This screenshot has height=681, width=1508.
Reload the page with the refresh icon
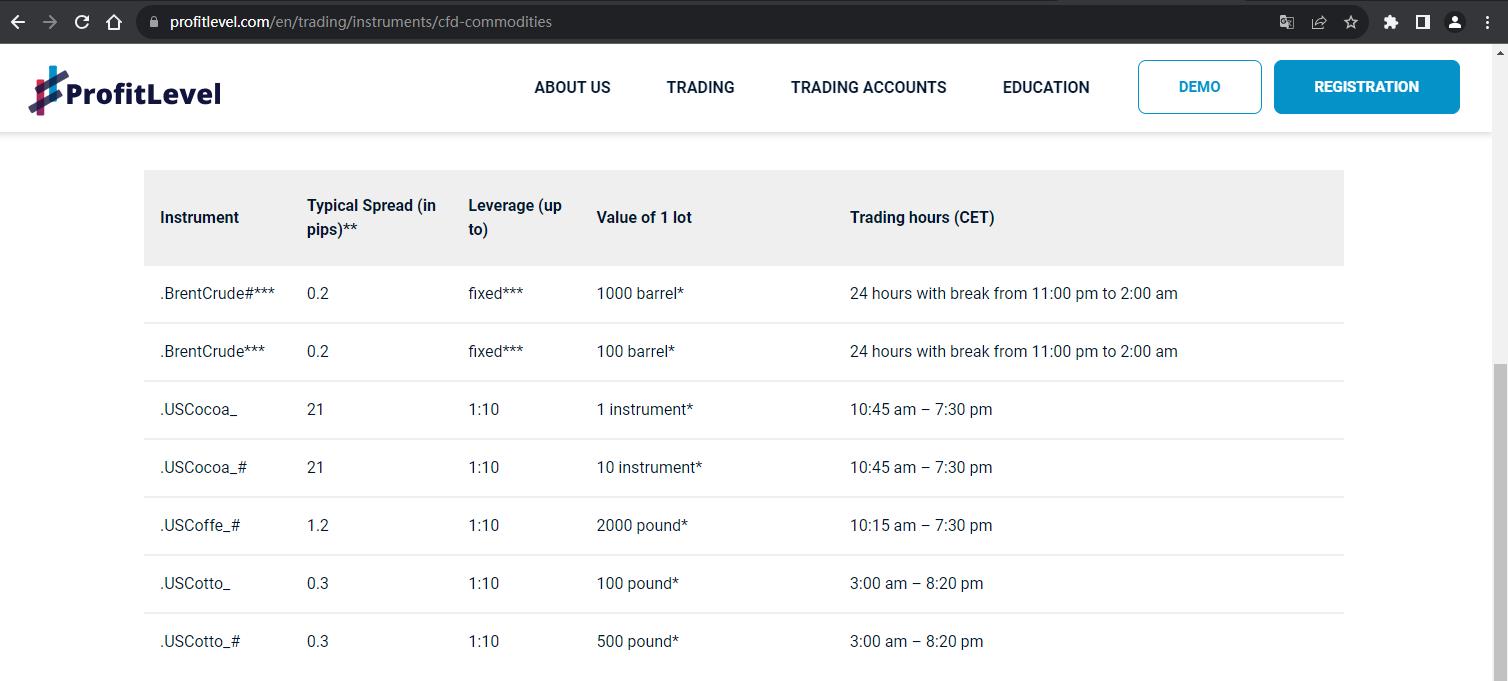(x=82, y=22)
